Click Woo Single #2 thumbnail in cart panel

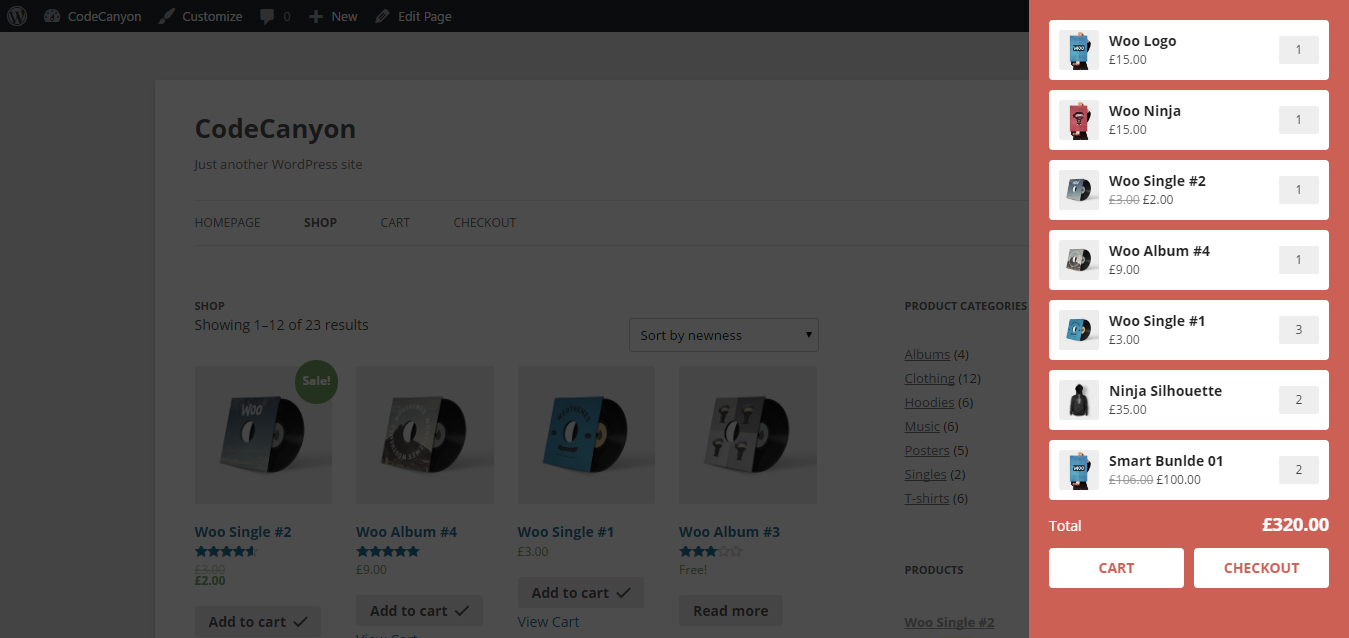(1079, 190)
